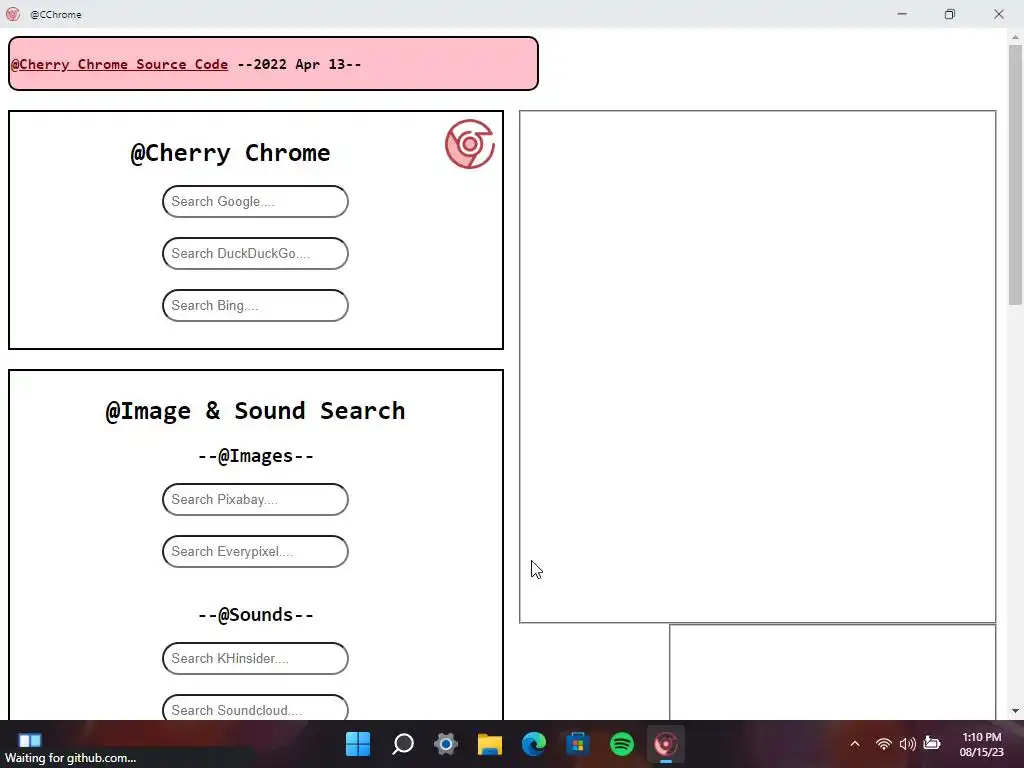The image size is (1024, 768).
Task: Click the --@Images-- subheading
Action: pyautogui.click(x=255, y=456)
